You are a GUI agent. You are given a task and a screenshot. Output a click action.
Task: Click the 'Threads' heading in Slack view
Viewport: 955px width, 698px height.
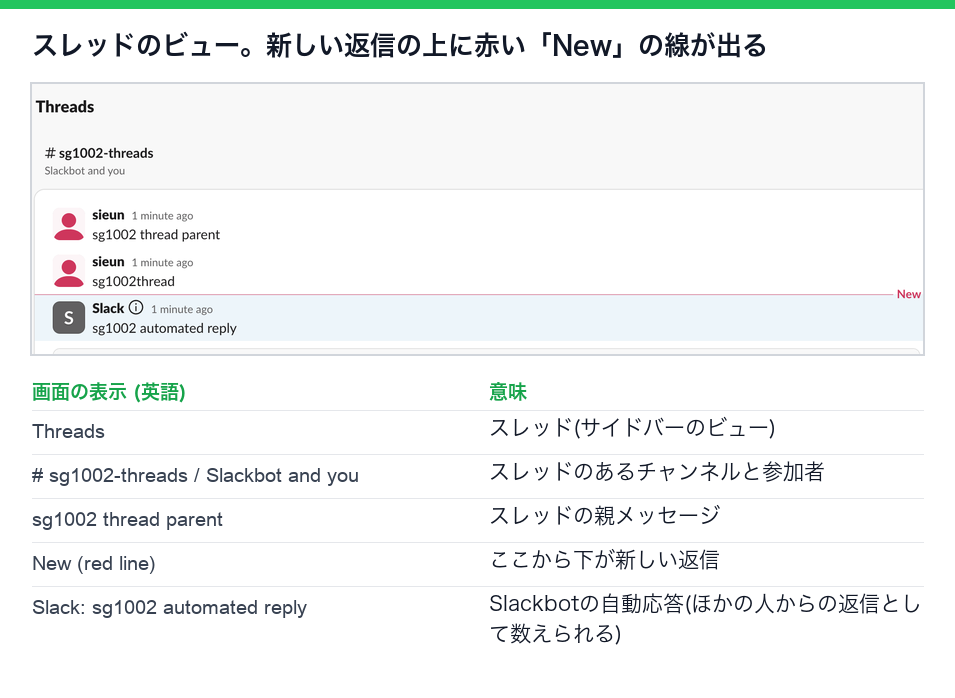[65, 107]
